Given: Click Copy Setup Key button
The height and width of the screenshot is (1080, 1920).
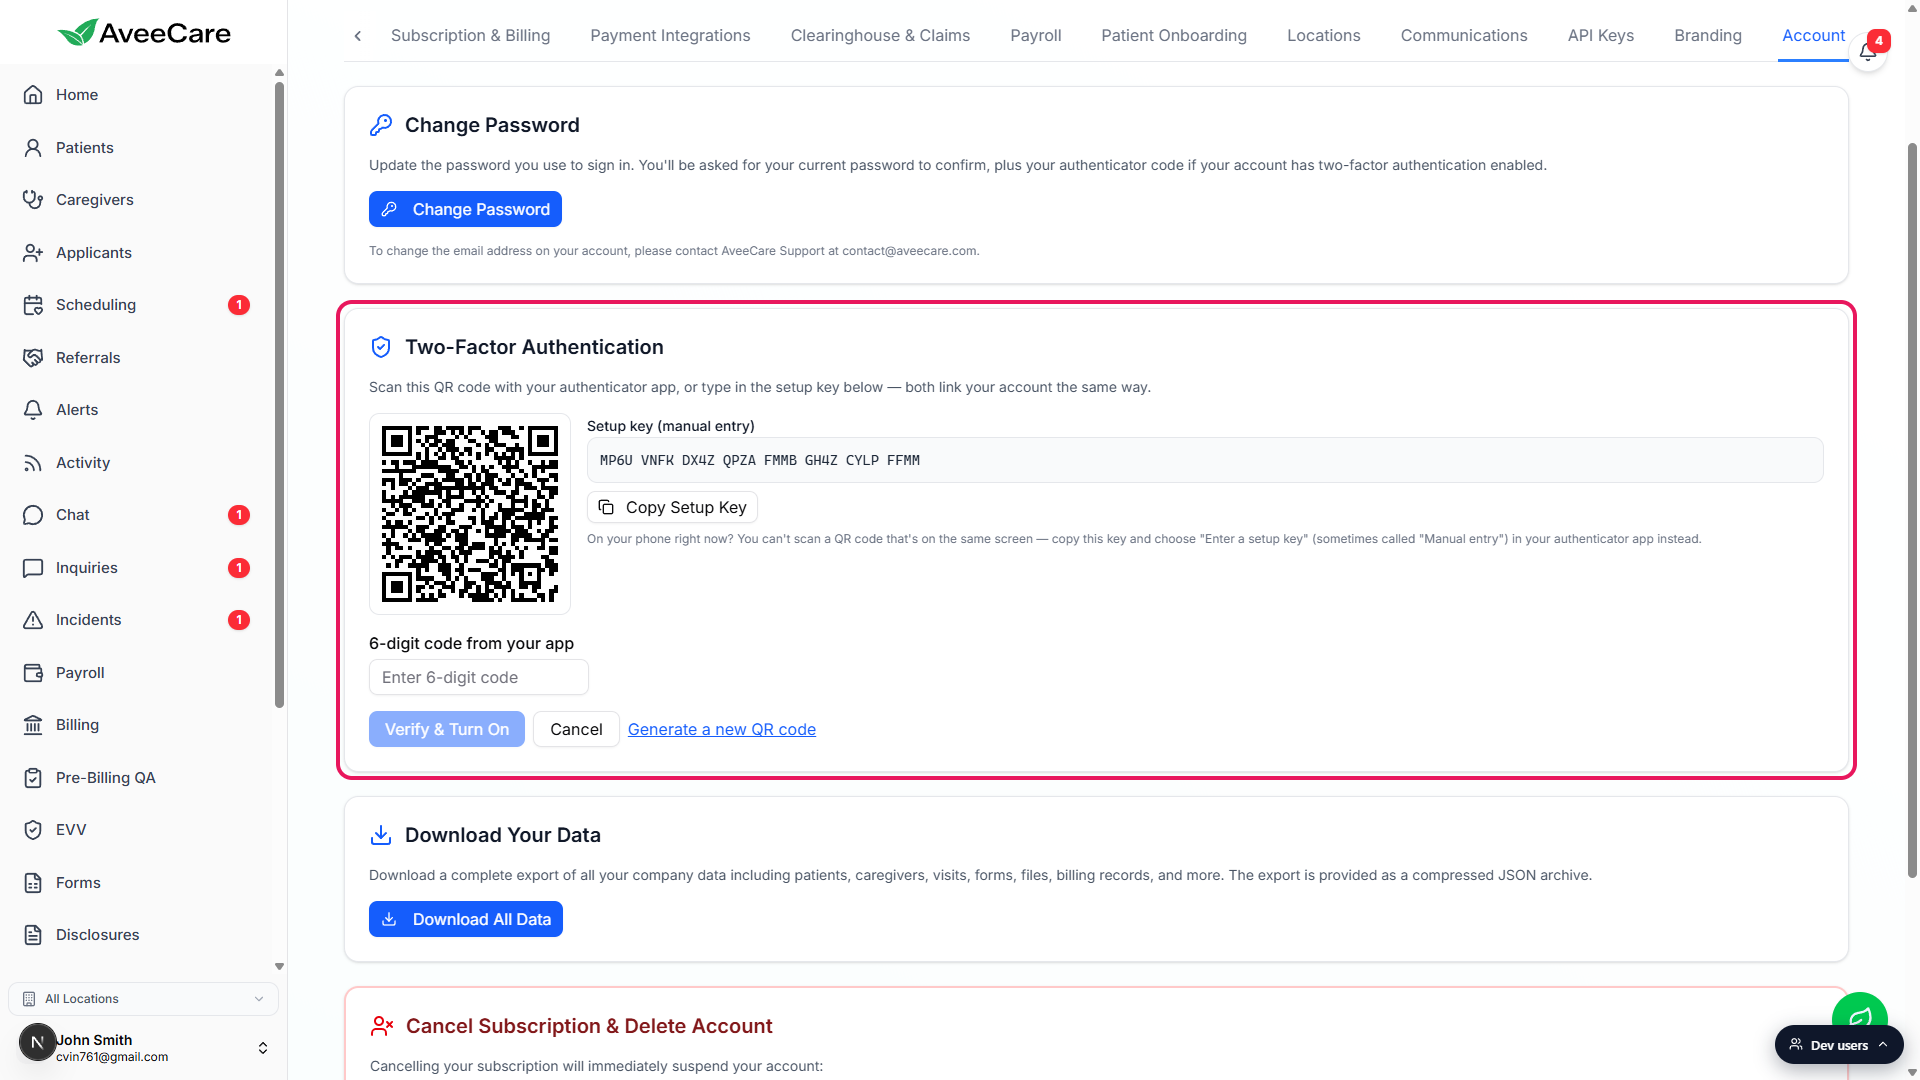Looking at the screenshot, I should [672, 508].
